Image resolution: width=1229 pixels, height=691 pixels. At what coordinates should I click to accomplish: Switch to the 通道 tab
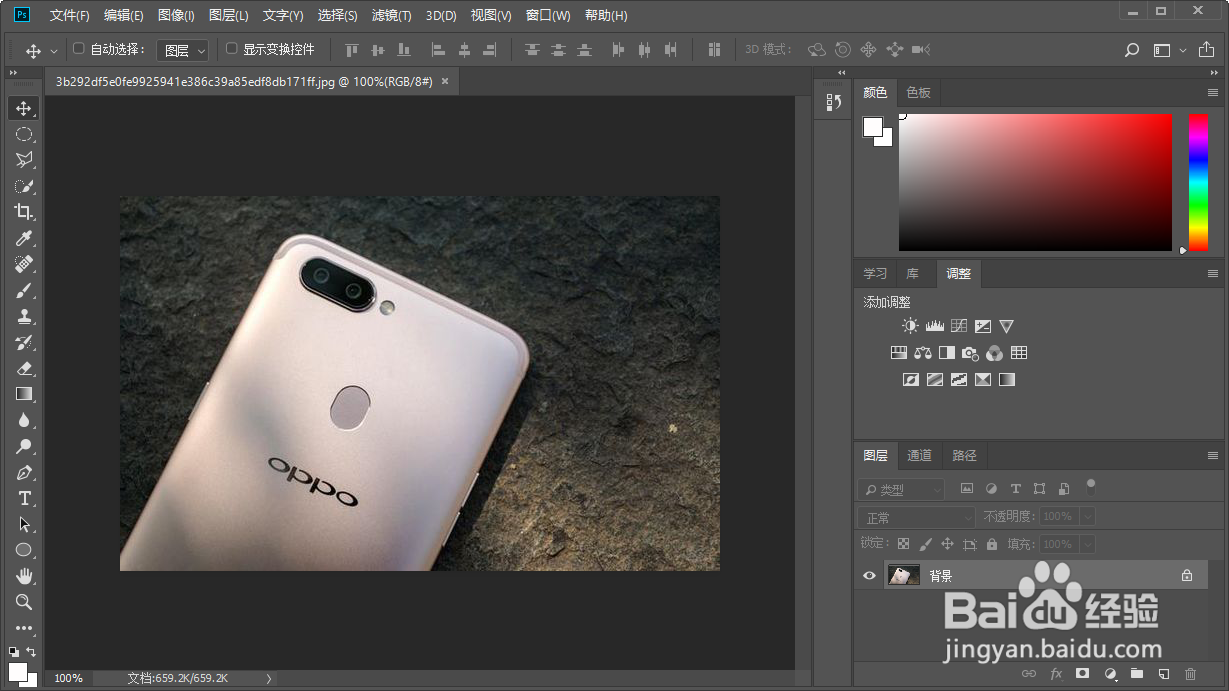(x=919, y=456)
